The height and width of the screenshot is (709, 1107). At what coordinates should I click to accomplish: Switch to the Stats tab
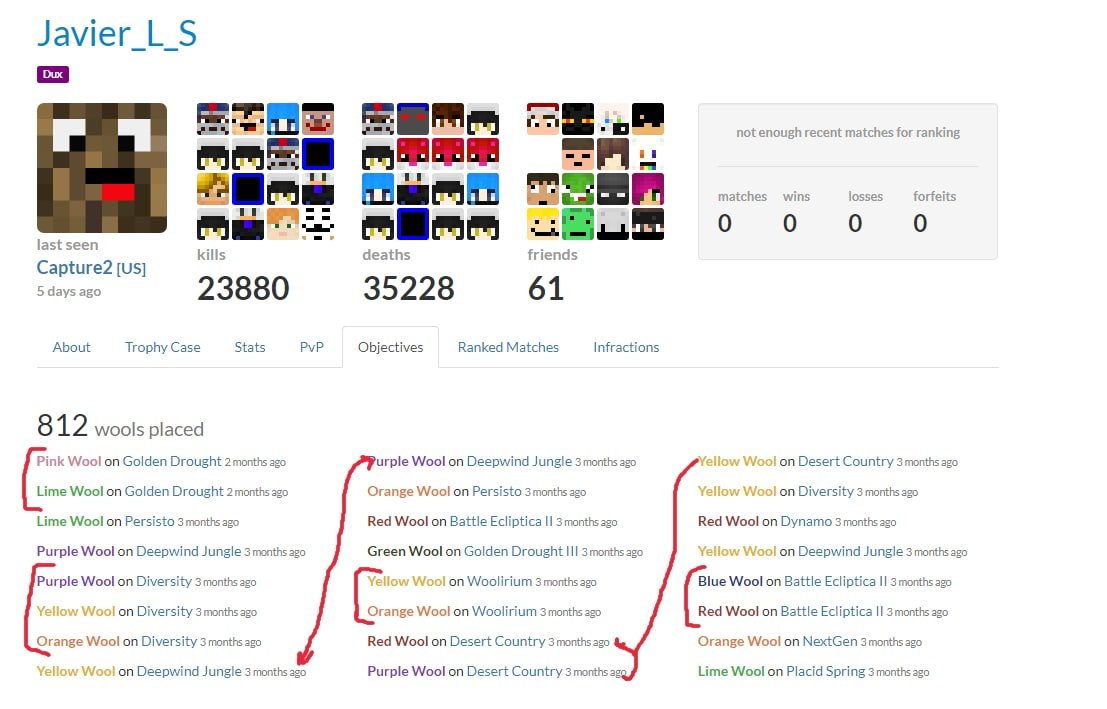click(x=250, y=347)
